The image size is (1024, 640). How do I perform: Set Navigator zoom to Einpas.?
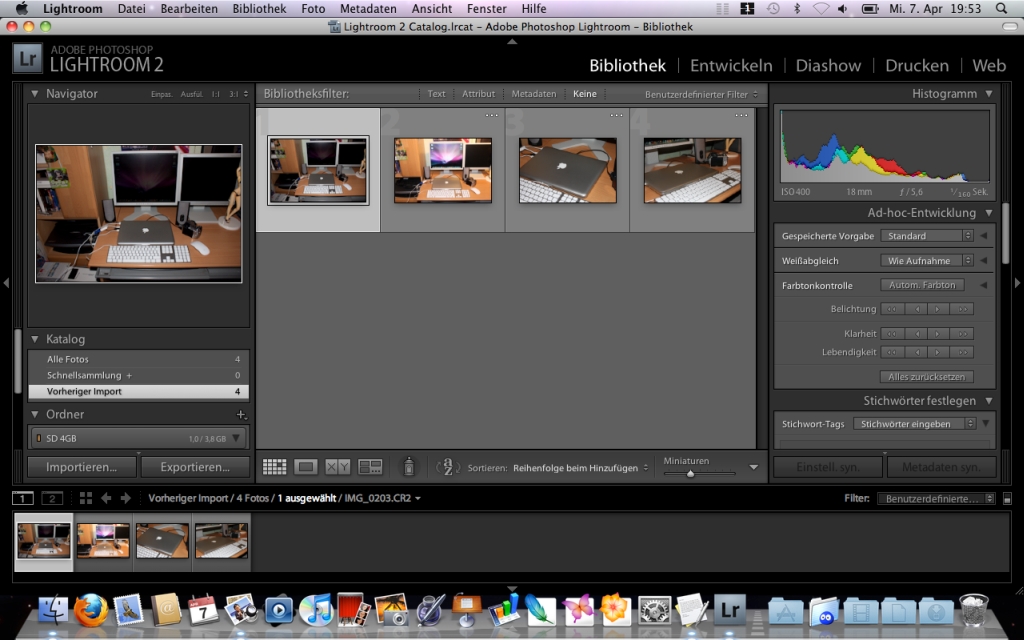[161, 94]
